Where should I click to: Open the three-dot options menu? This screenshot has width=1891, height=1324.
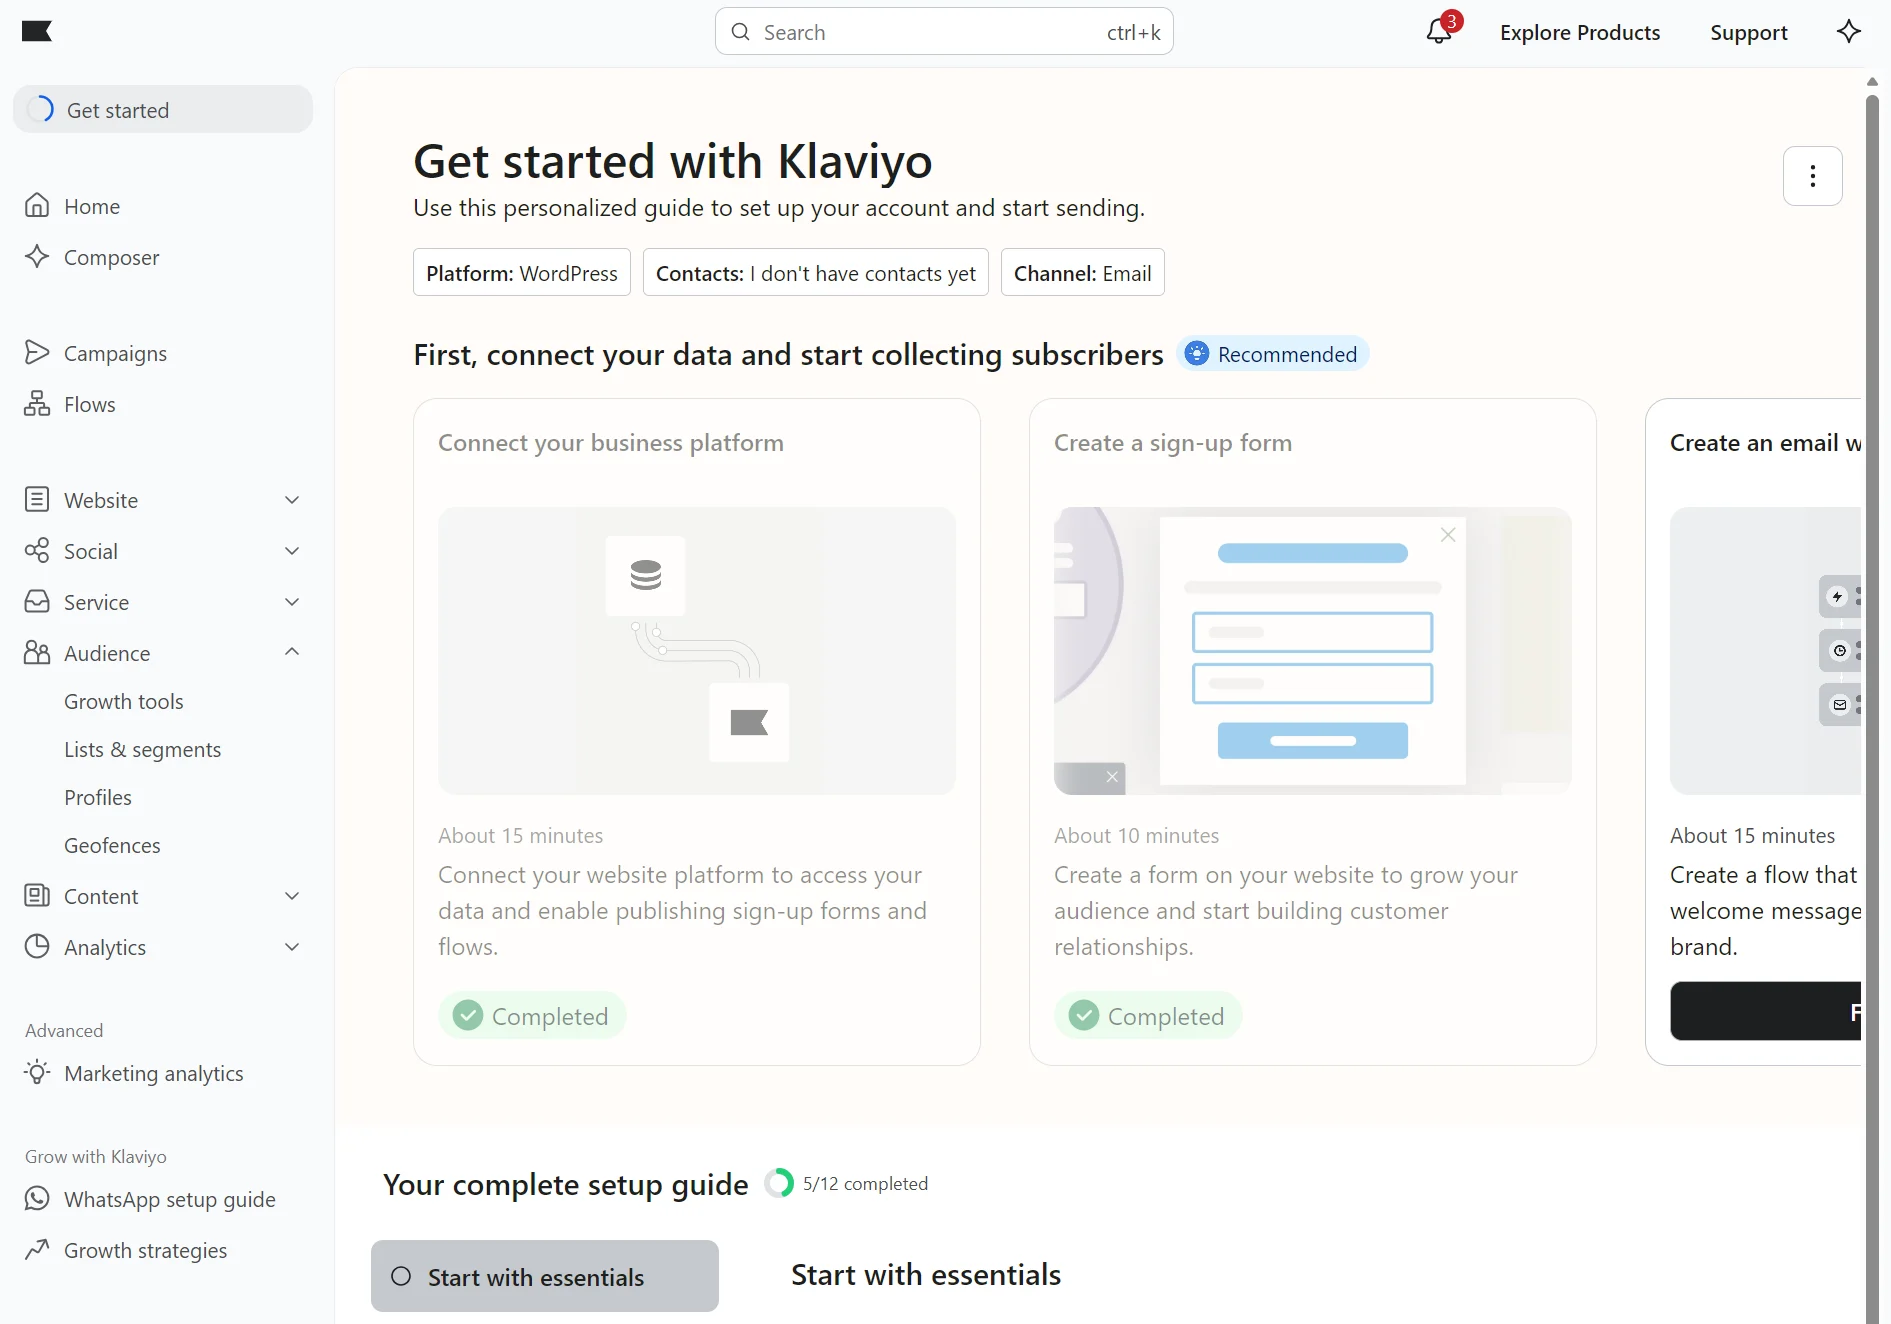(x=1812, y=176)
